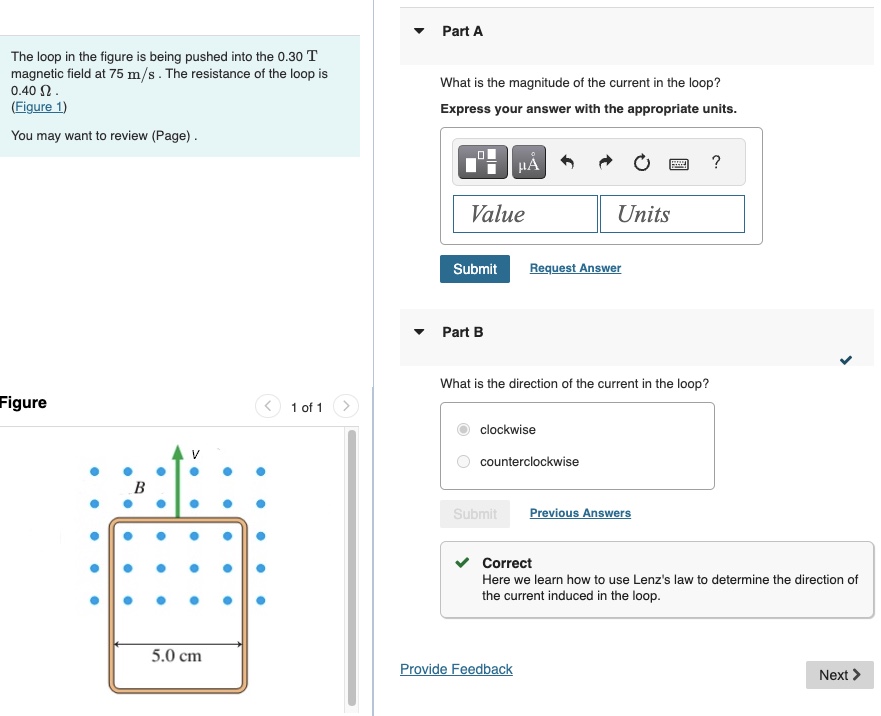Open the keyboard shortcuts icon

coord(679,162)
